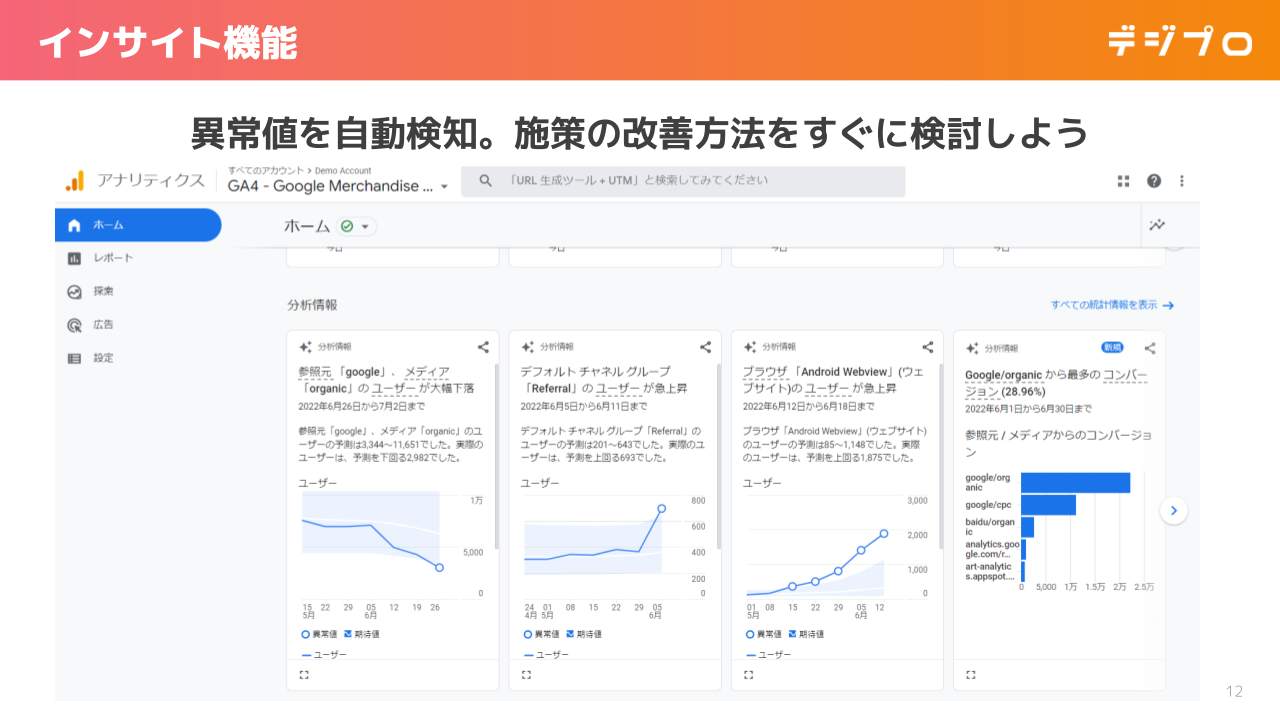Click the google/organic bar in the conversion chart
The image size is (1280, 720).
pos(1075,483)
